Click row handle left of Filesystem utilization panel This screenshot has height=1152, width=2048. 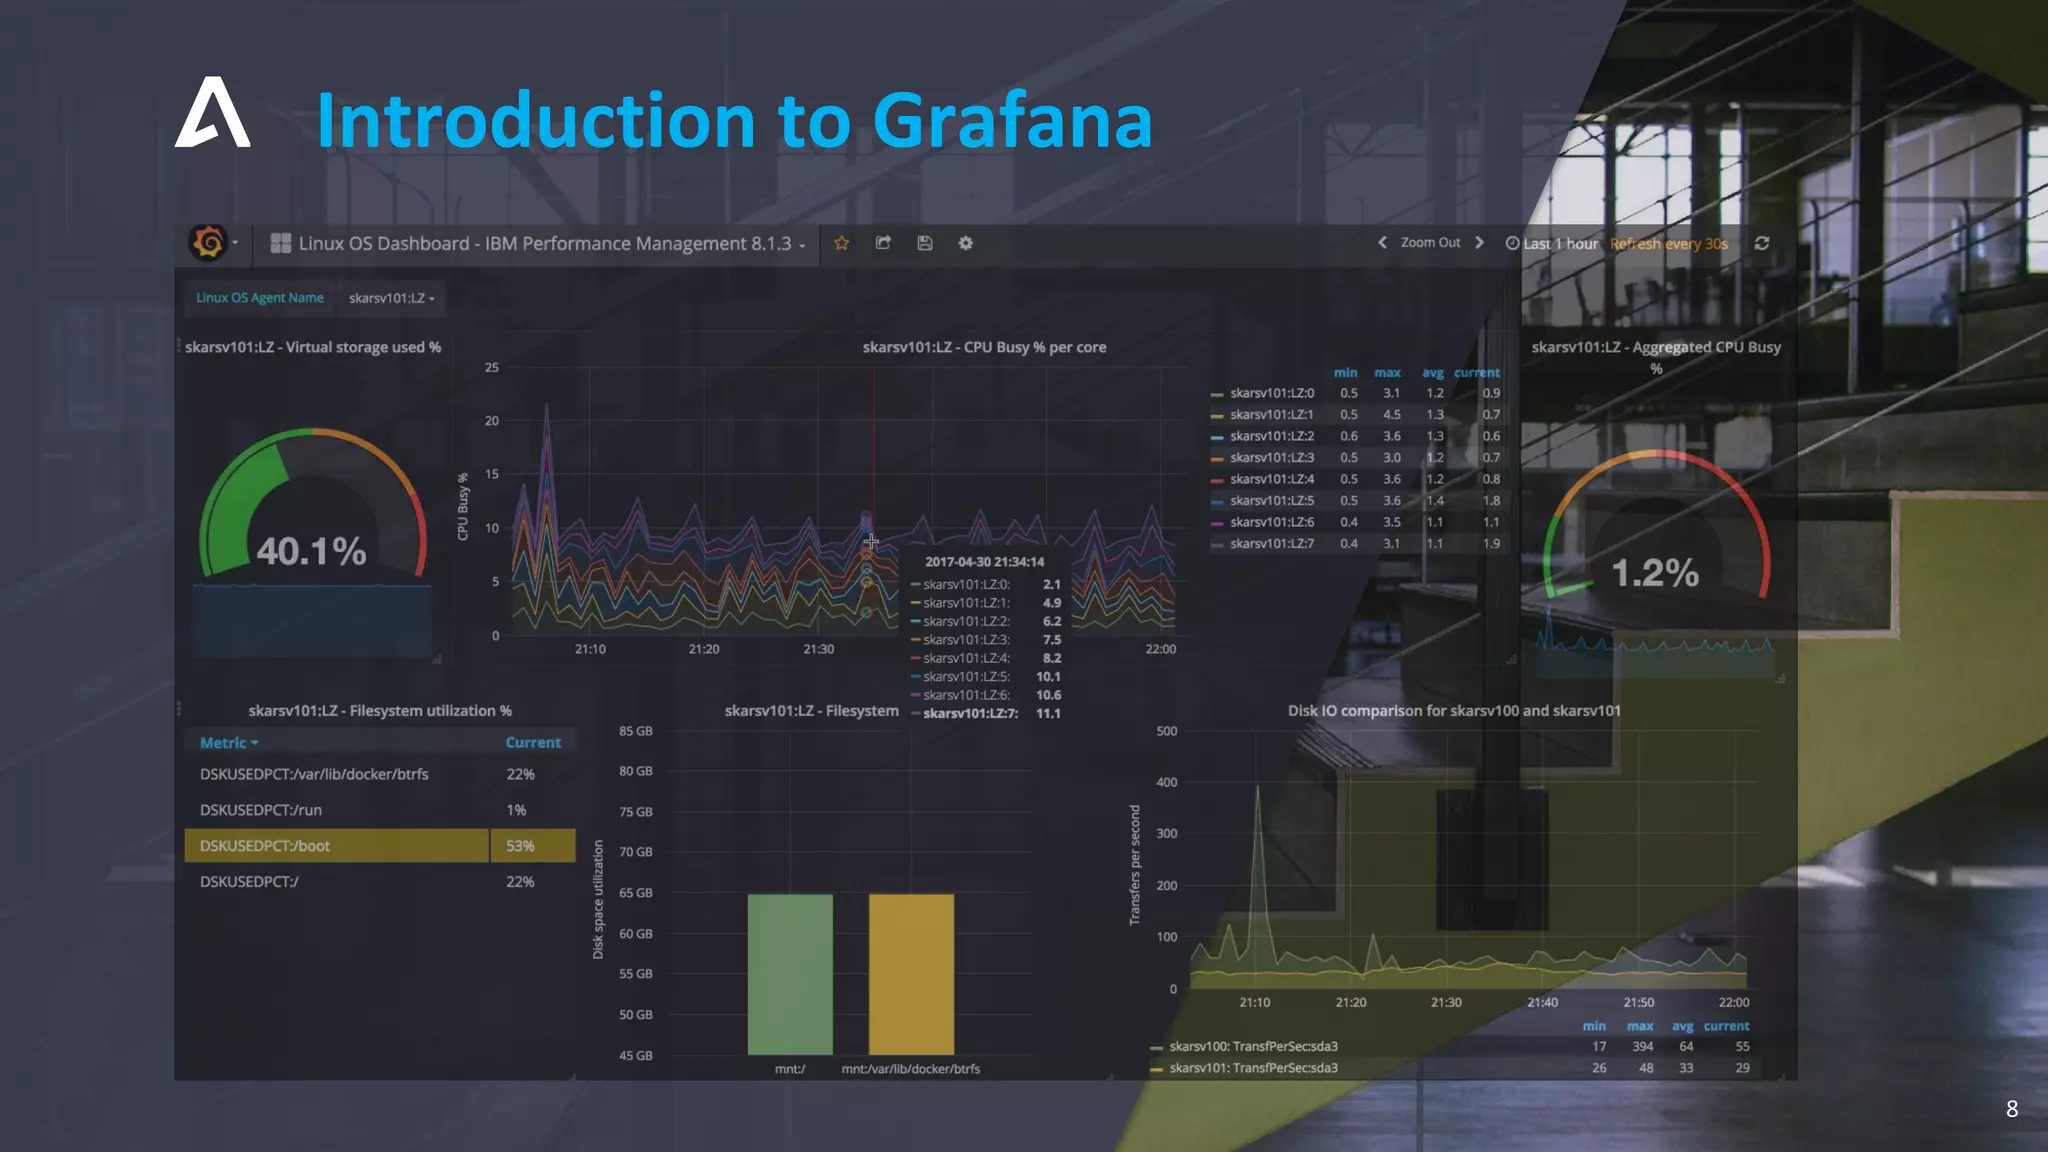pyautogui.click(x=179, y=709)
